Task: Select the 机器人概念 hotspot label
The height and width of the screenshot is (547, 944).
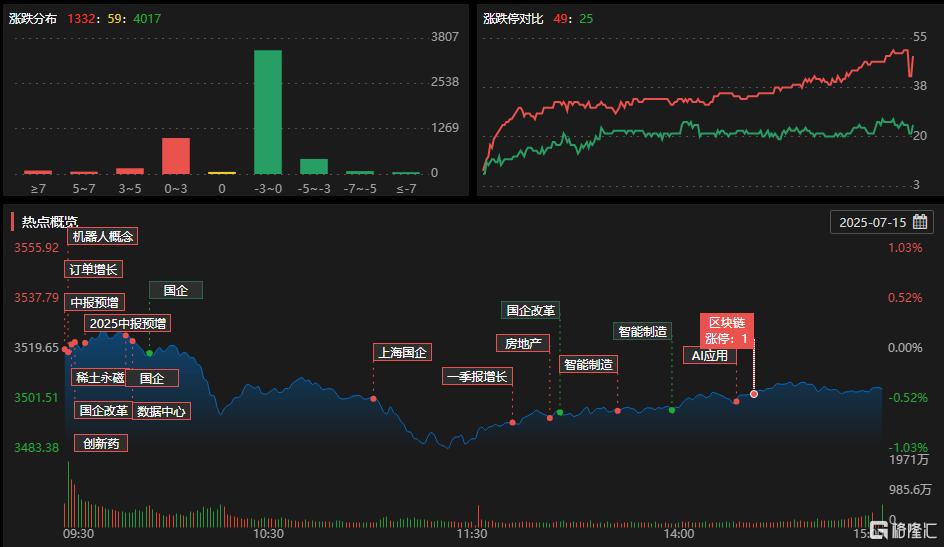Action: [x=102, y=236]
